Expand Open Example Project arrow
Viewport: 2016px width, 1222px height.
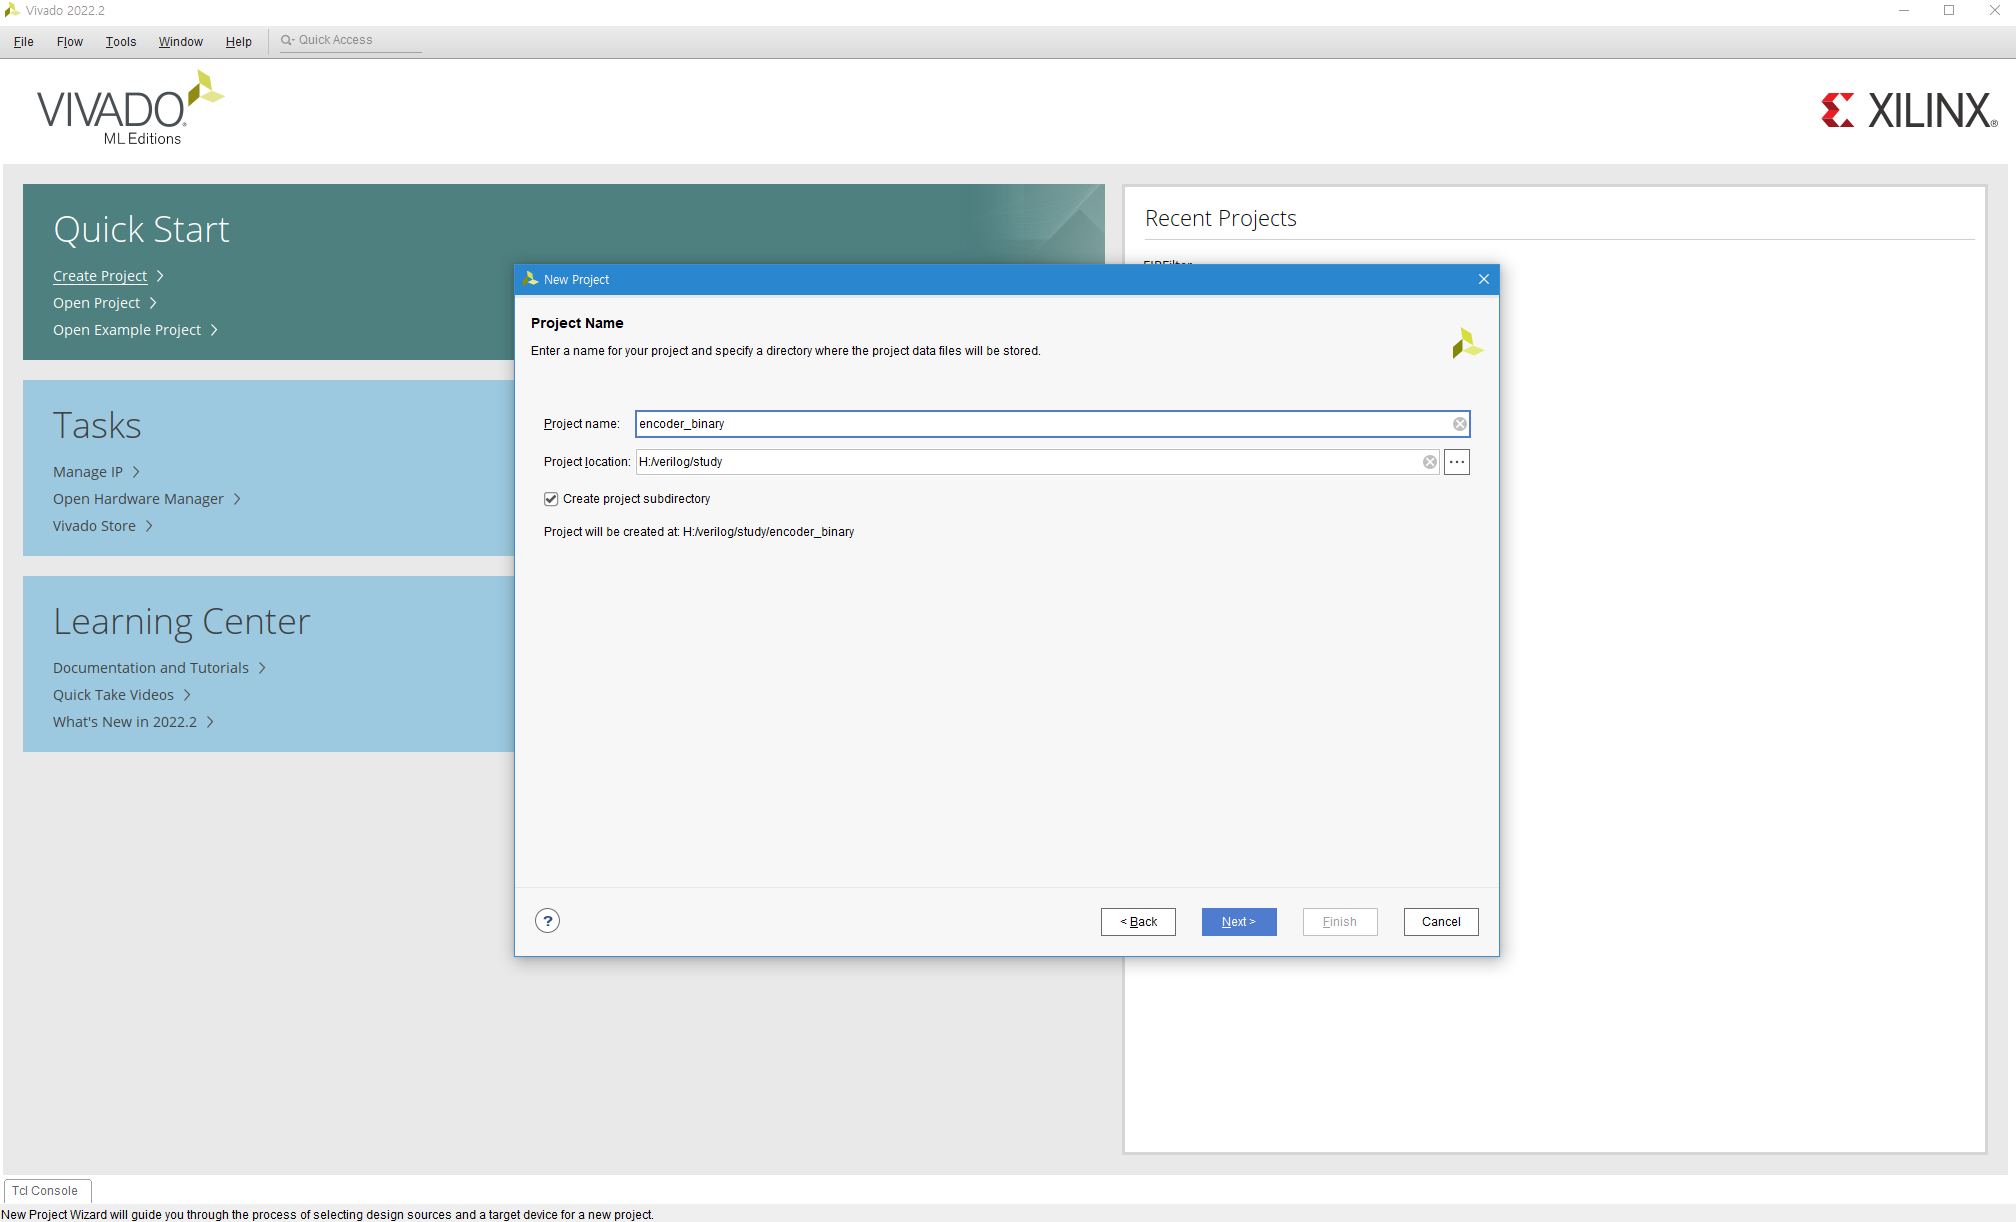pos(214,330)
